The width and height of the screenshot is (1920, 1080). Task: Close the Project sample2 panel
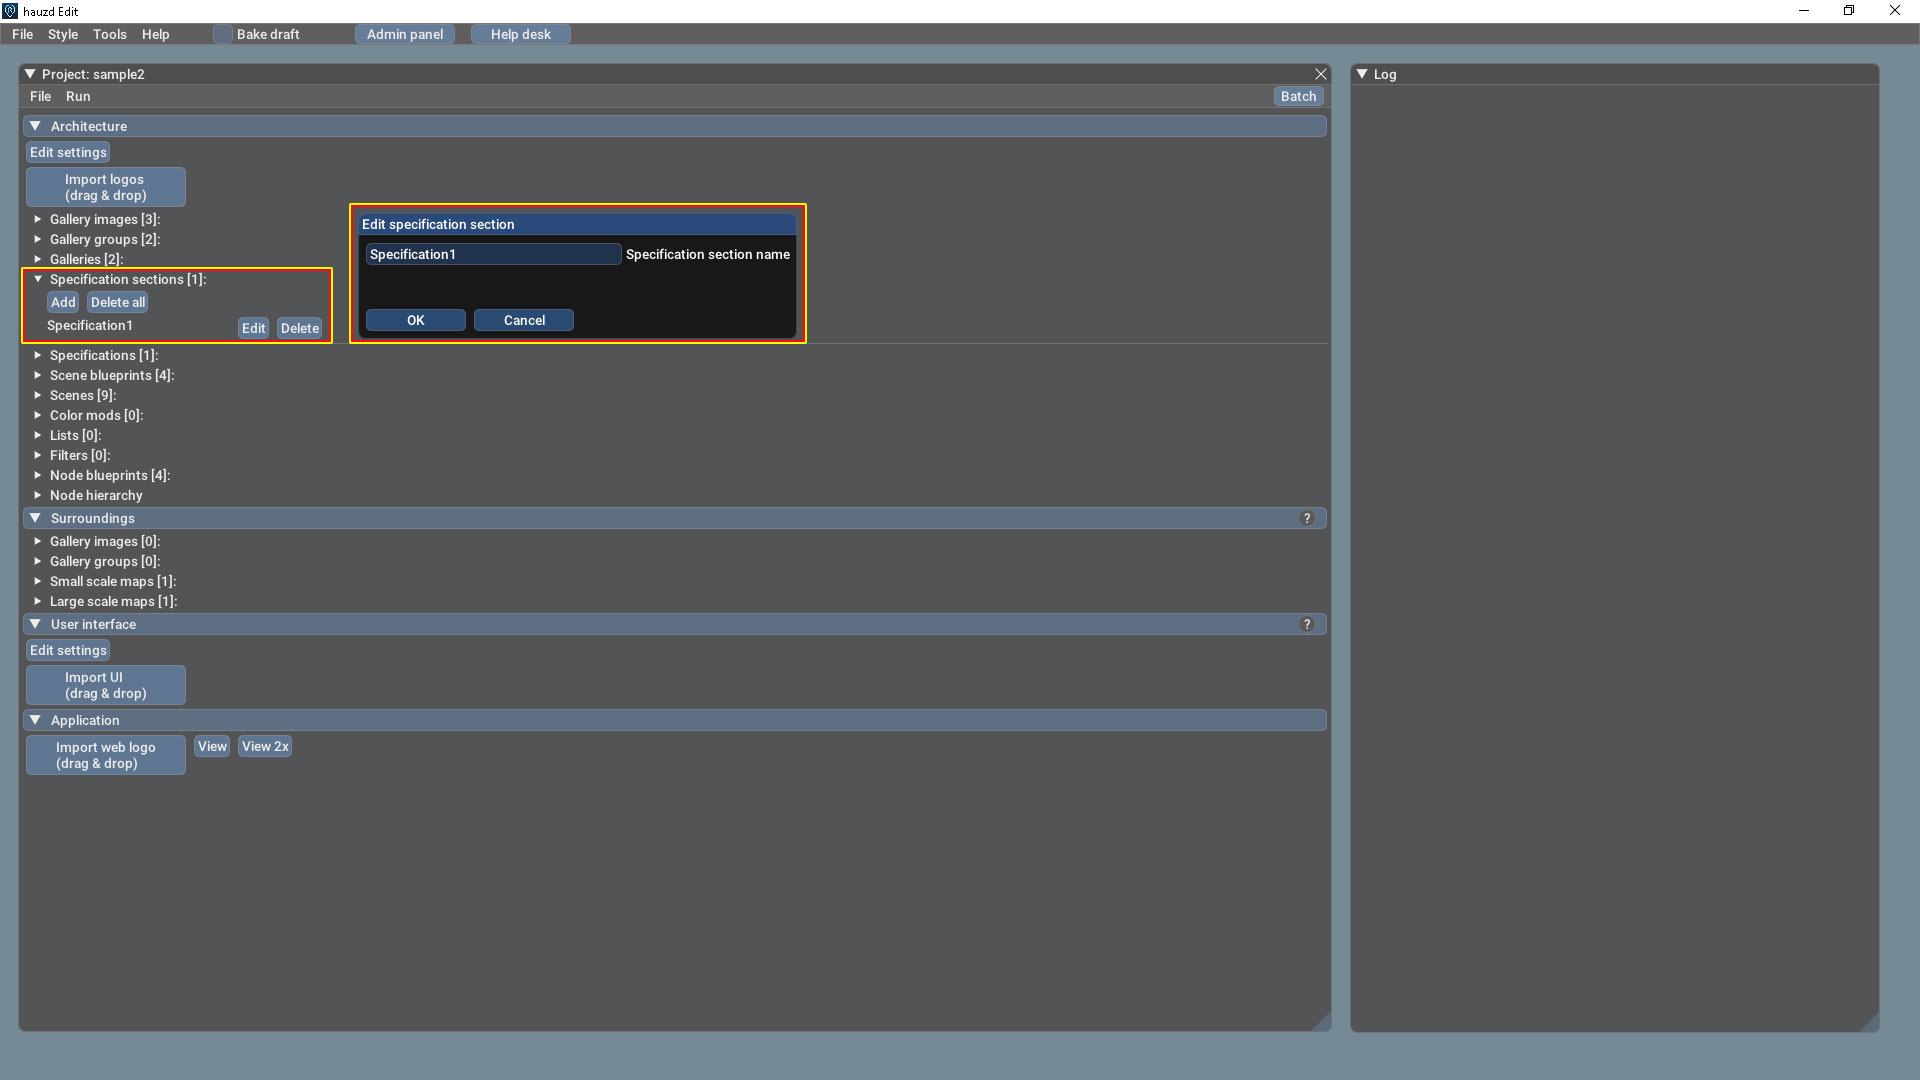pyautogui.click(x=1320, y=74)
